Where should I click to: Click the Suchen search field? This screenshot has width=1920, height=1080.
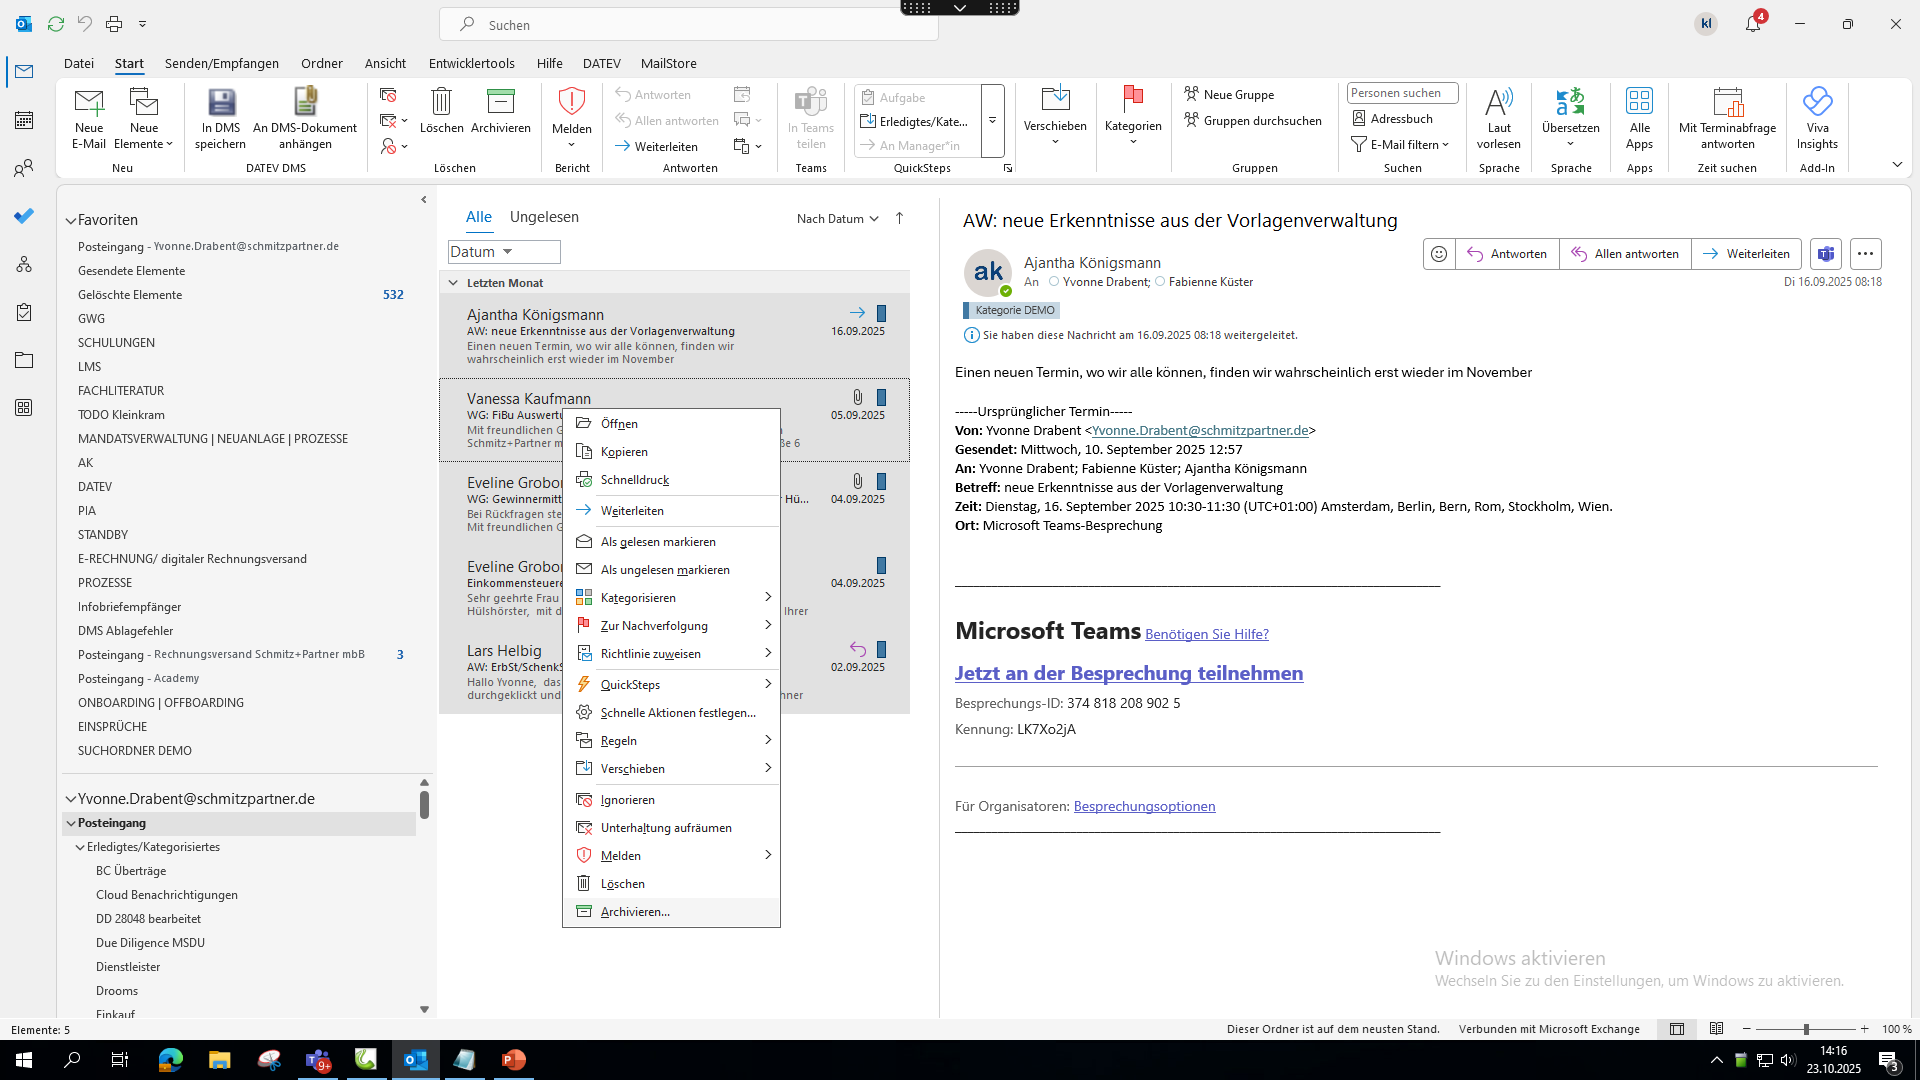point(689,24)
